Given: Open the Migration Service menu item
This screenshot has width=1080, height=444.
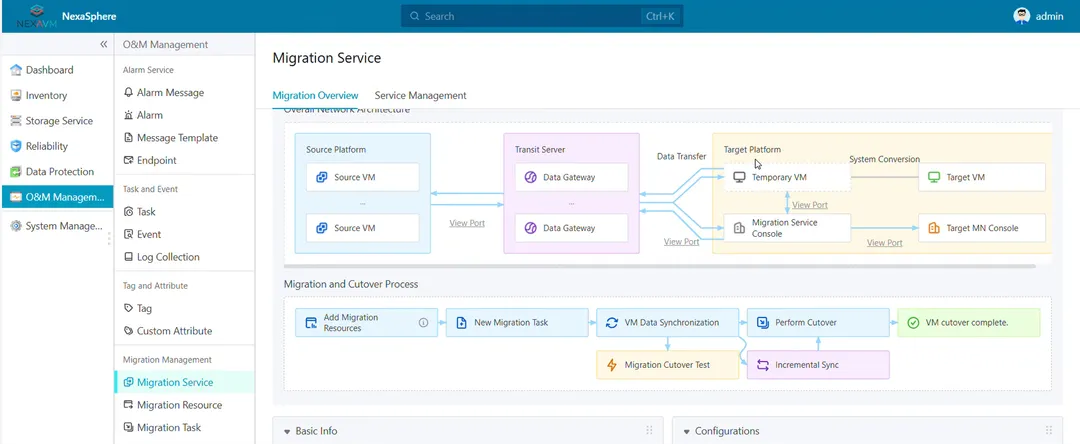Looking at the screenshot, I should click(185, 382).
